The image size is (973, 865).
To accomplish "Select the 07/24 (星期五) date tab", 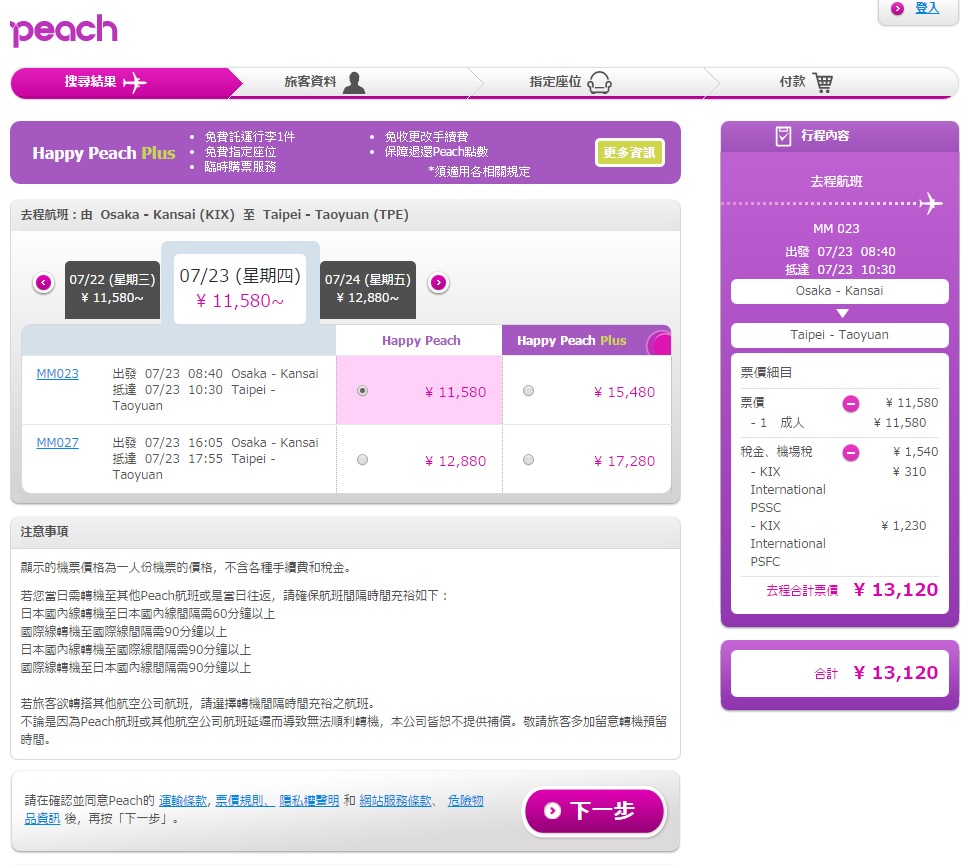I will coord(368,289).
